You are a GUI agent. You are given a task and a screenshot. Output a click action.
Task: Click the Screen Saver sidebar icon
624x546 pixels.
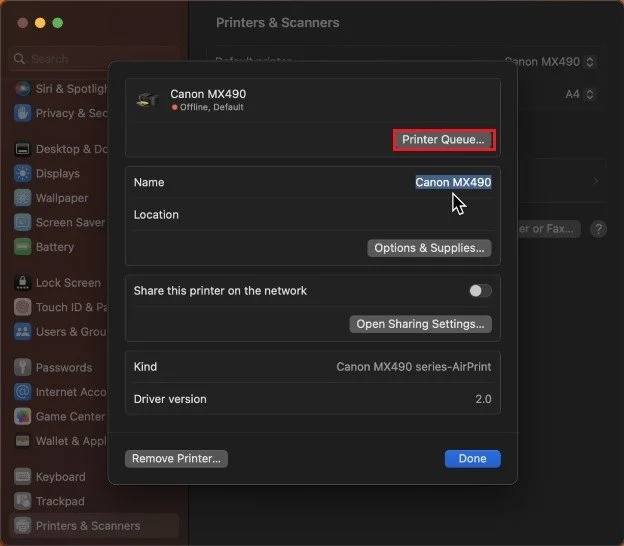coord(22,222)
